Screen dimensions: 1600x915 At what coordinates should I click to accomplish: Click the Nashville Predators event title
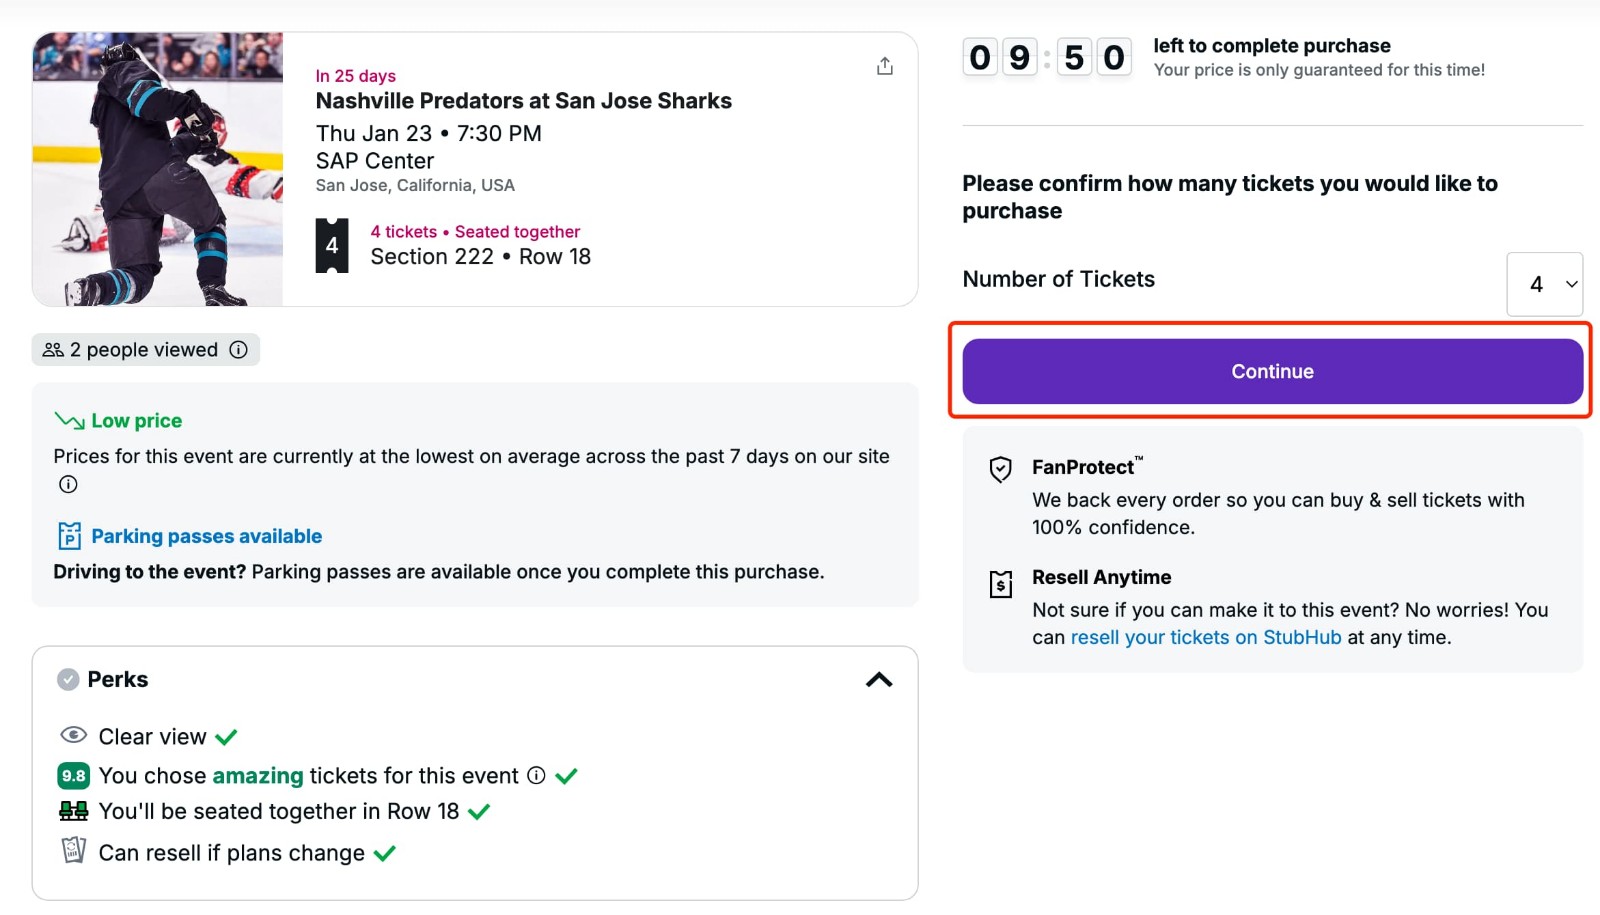(523, 100)
